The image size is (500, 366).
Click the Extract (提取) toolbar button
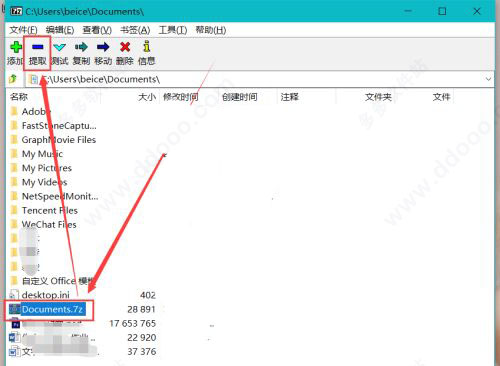point(37,53)
